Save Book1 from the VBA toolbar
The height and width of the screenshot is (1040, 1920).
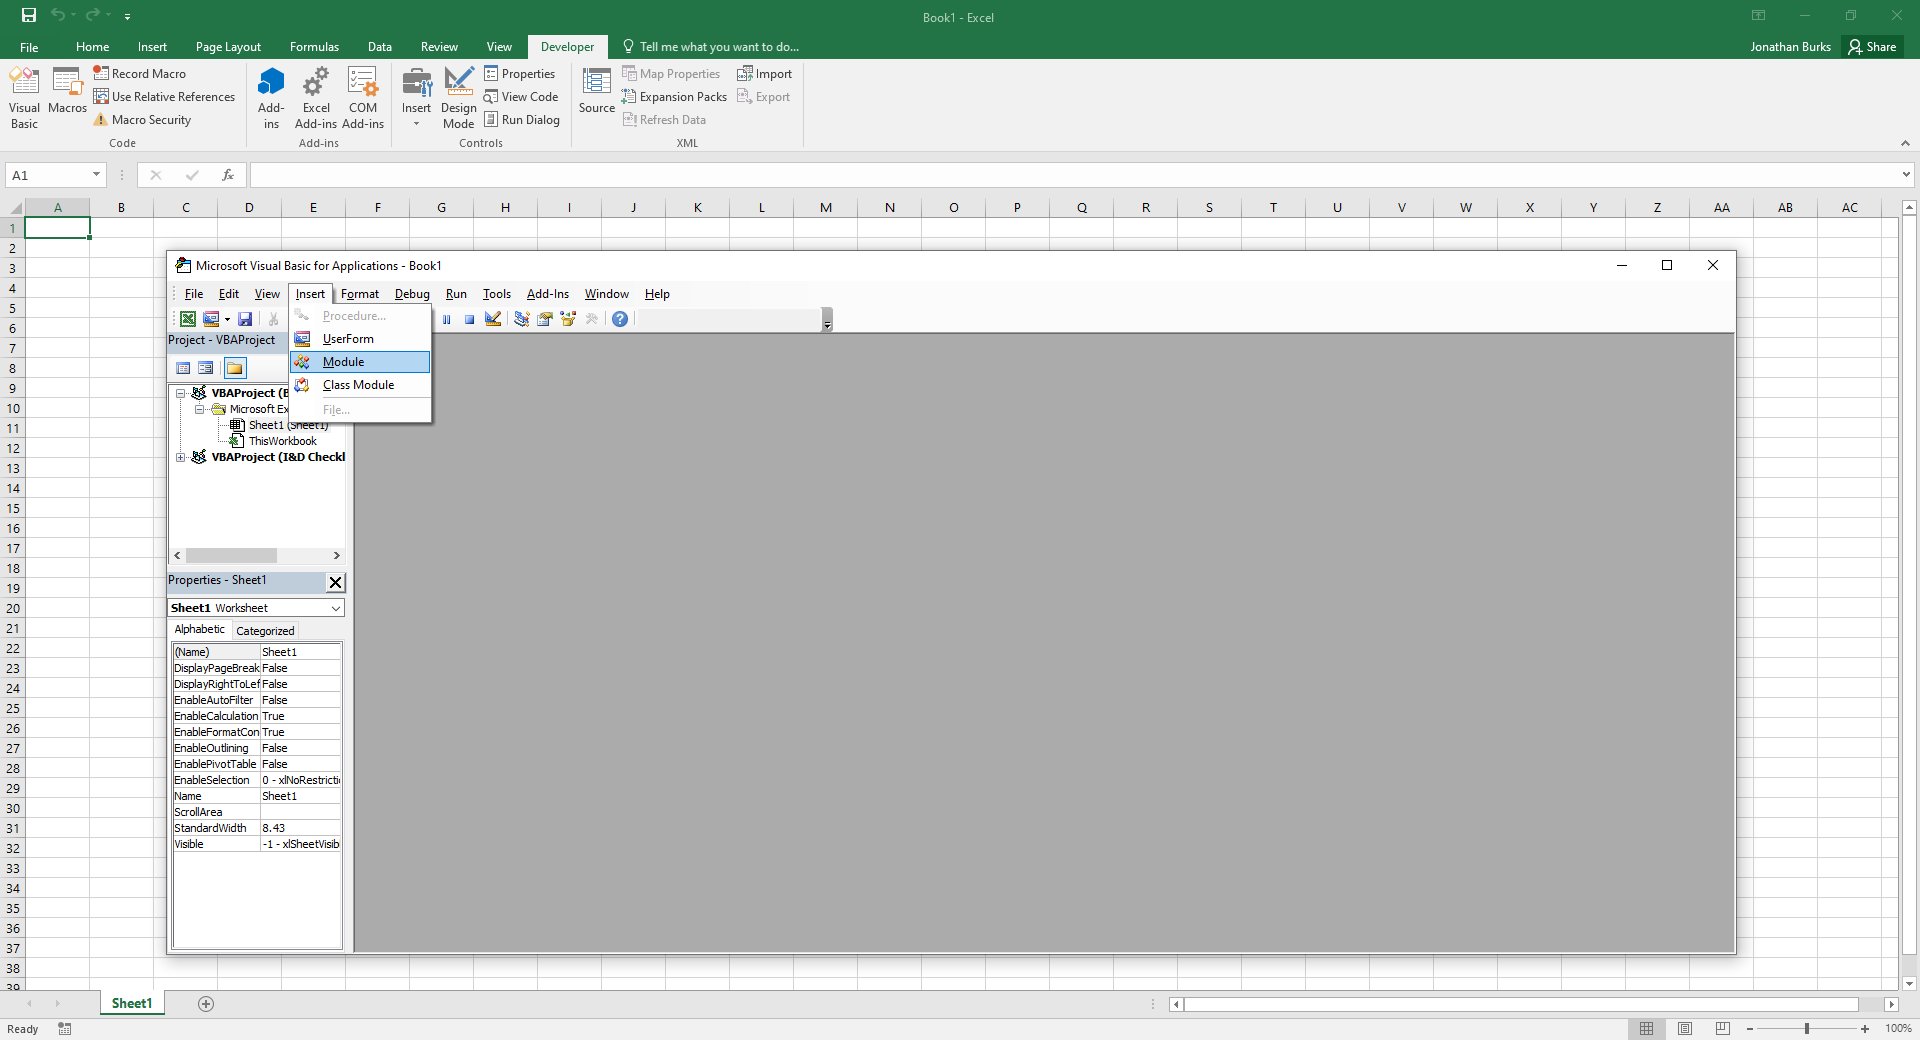click(x=245, y=319)
